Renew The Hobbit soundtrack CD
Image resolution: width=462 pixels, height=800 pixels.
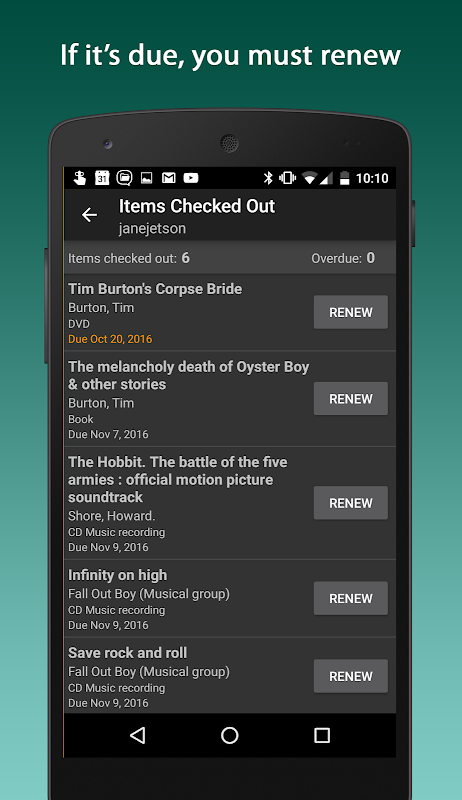pyautogui.click(x=351, y=503)
